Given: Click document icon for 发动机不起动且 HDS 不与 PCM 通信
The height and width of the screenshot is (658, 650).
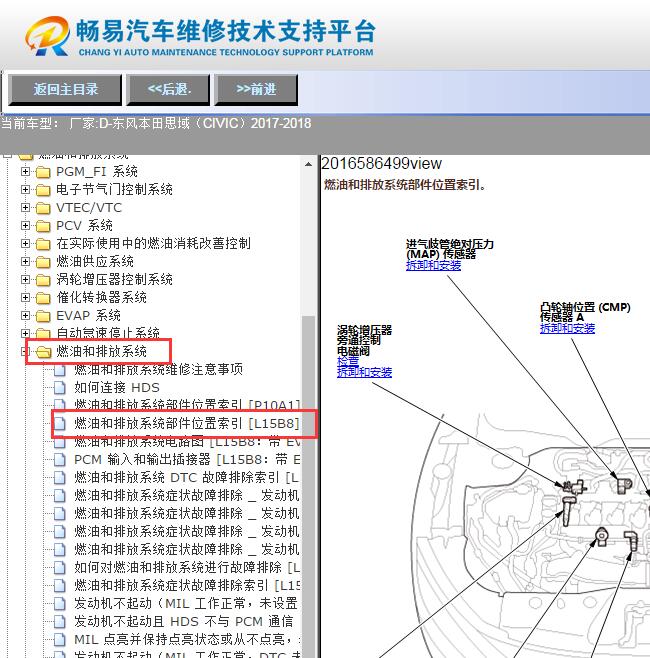Looking at the screenshot, I should (x=60, y=622).
